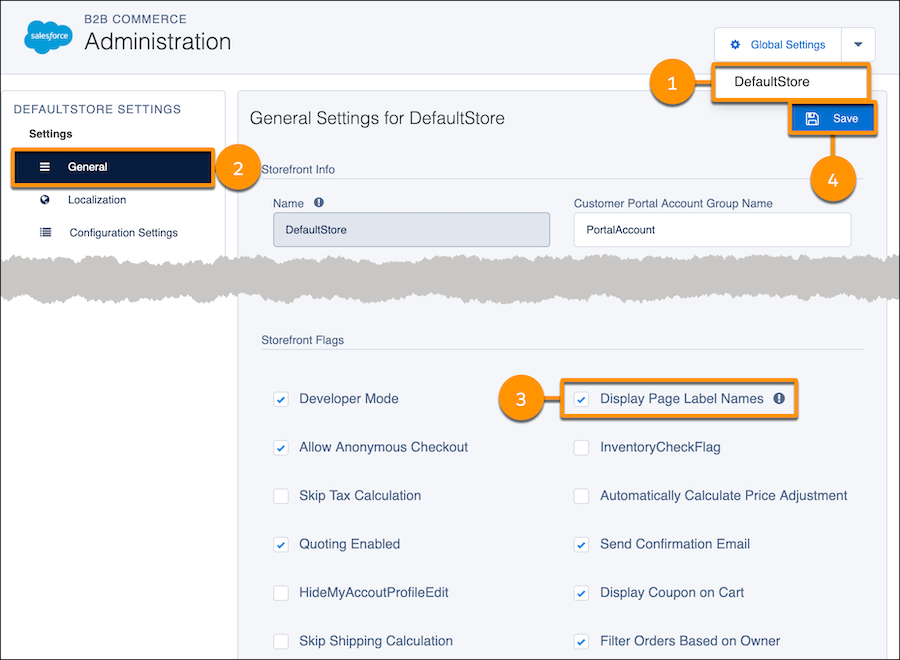Enable Skip Tax Calculation checkbox

click(x=281, y=496)
